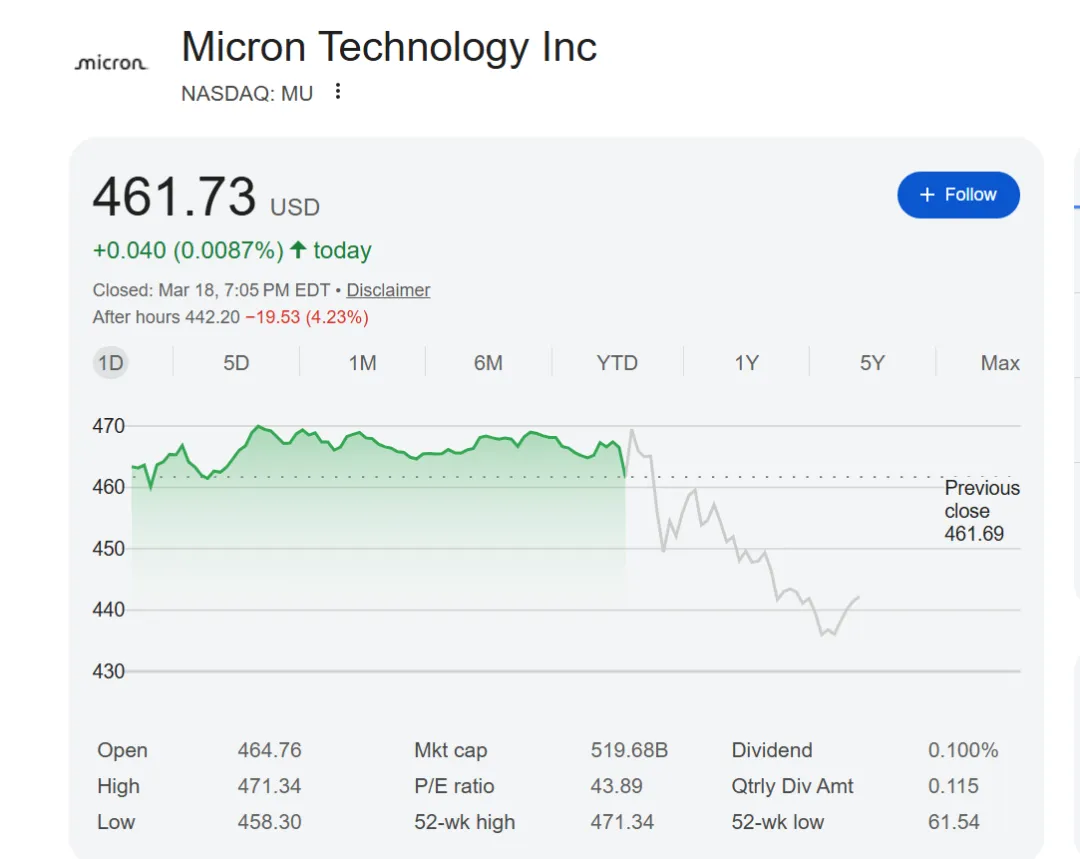The height and width of the screenshot is (859, 1080).
Task: Open the Disclaimer link
Action: [x=388, y=290]
